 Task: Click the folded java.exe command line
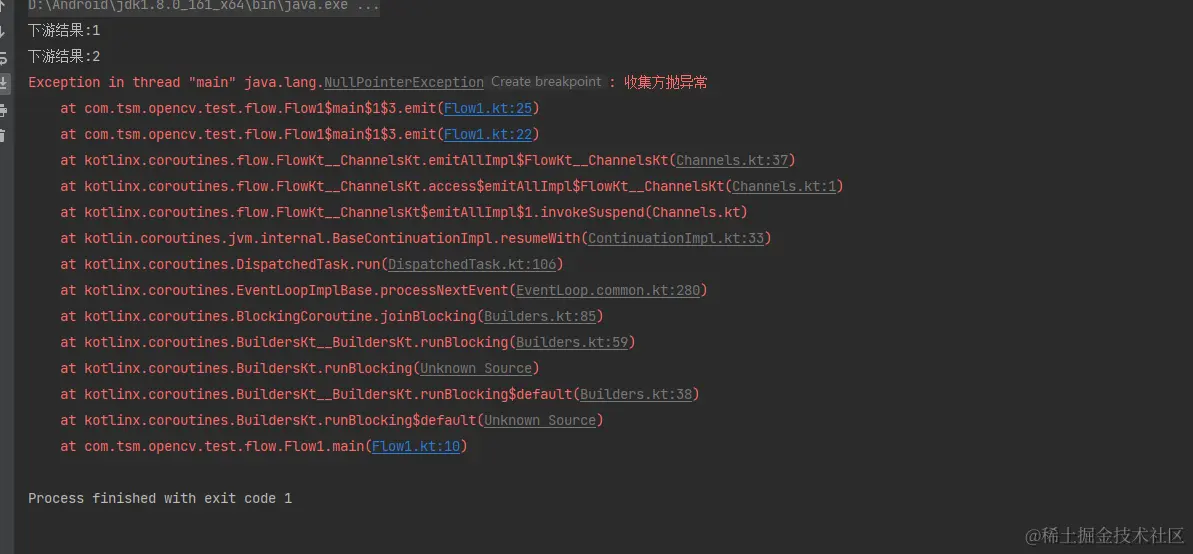point(204,6)
